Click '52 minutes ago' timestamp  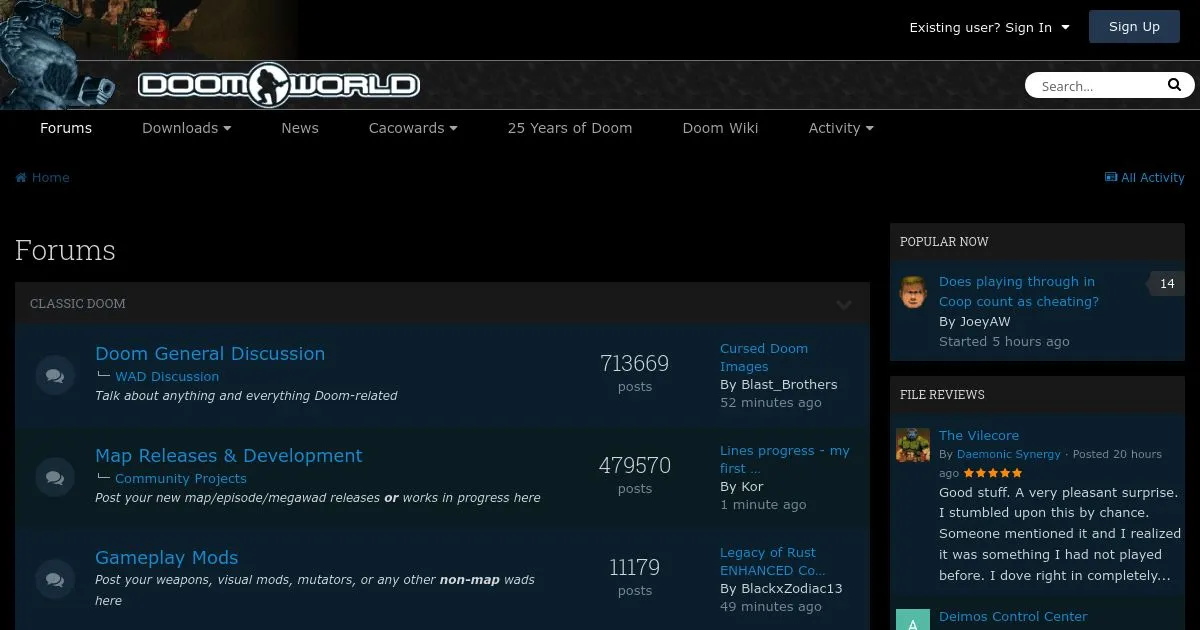click(x=771, y=403)
